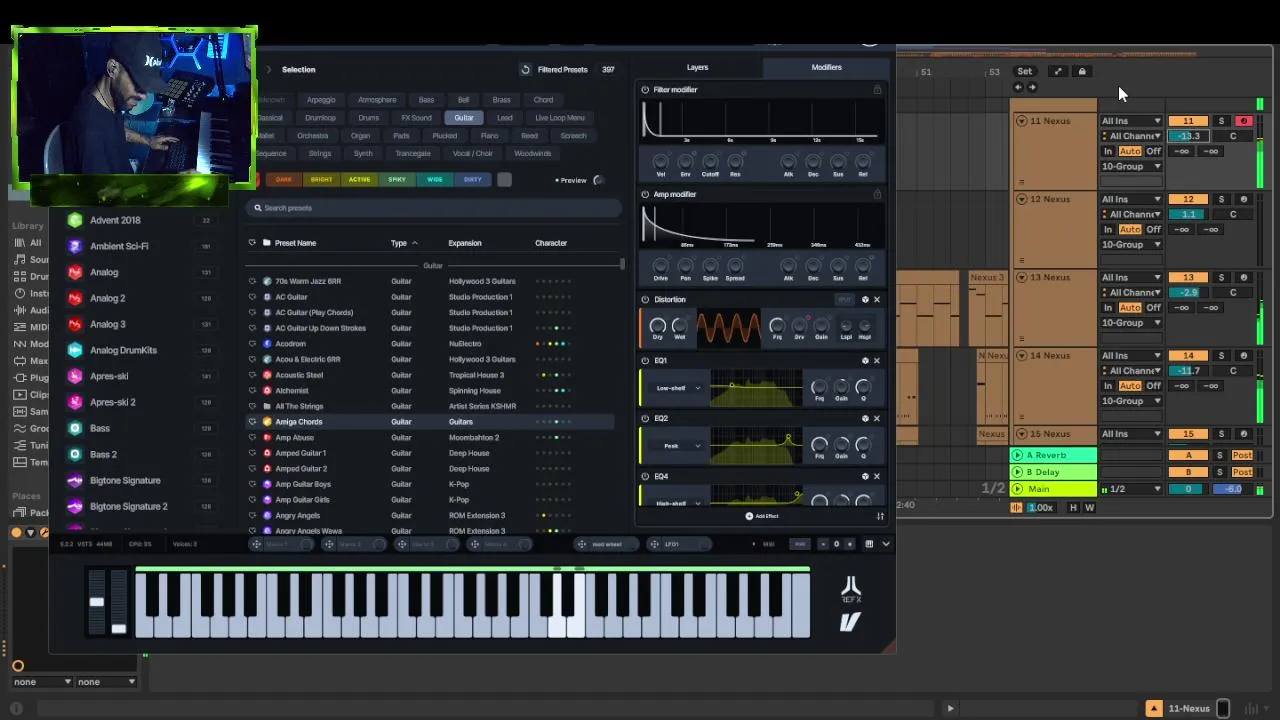Click the Ableton track lock icon

coord(1081,71)
